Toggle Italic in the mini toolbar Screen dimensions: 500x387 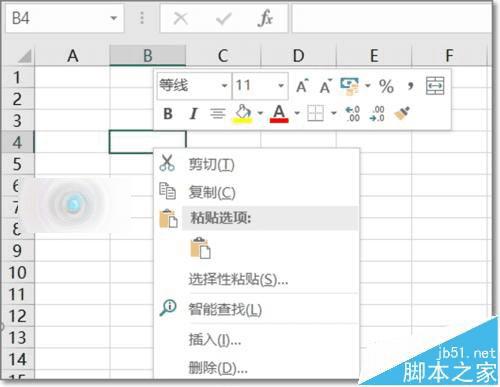(x=193, y=114)
